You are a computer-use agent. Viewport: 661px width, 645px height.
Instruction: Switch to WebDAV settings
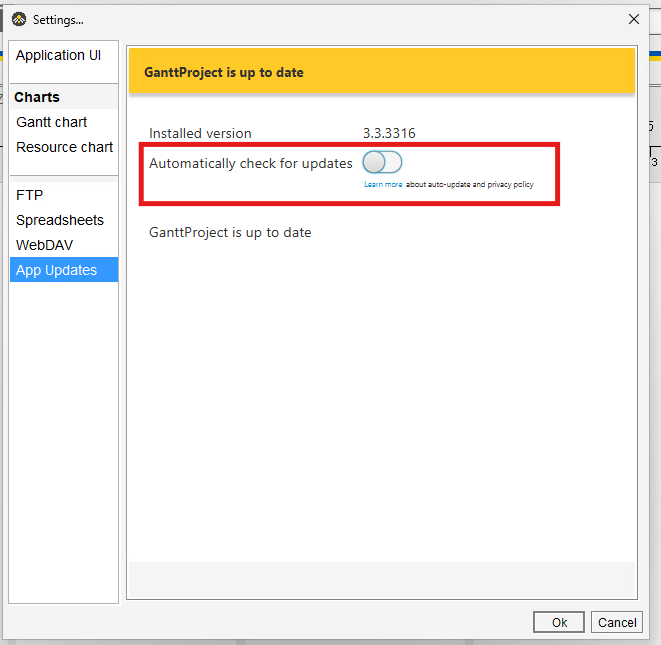pos(44,245)
